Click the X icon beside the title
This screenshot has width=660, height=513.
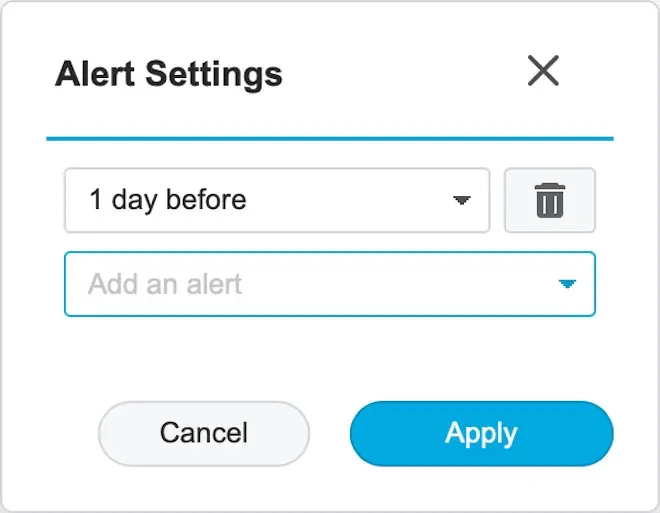[543, 71]
